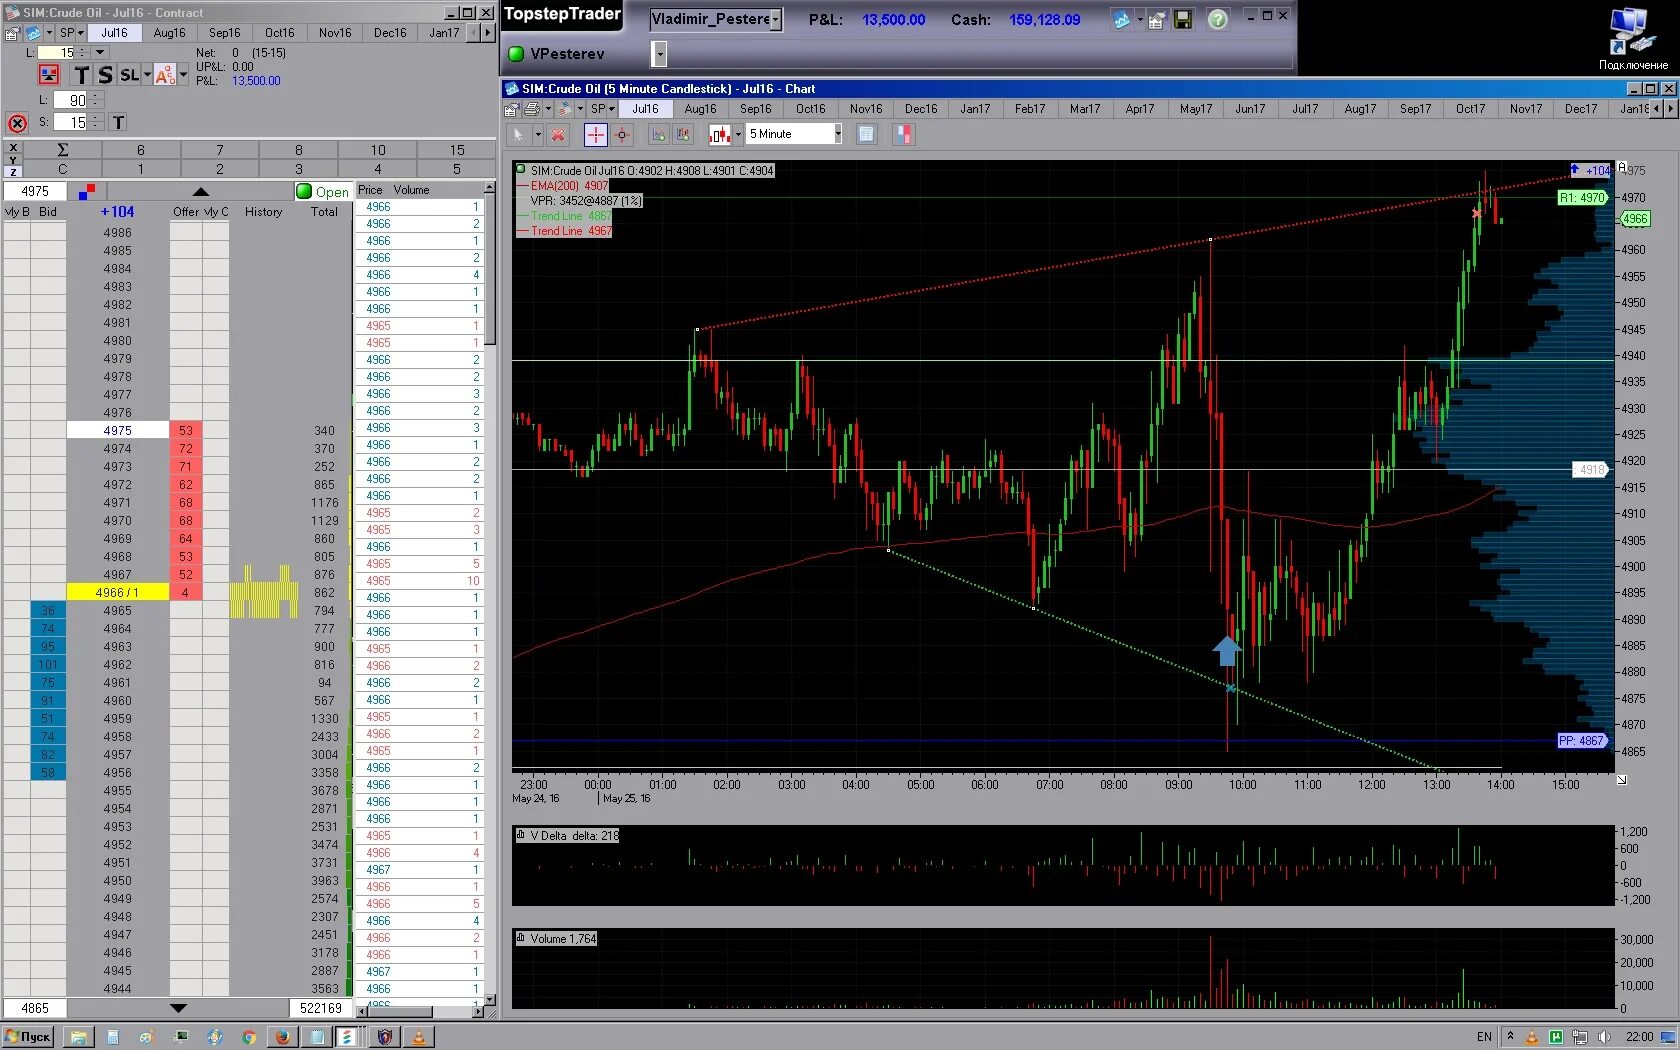1680x1050 pixels.
Task: Select Oct16 tab in Chart window
Action: [x=811, y=109]
